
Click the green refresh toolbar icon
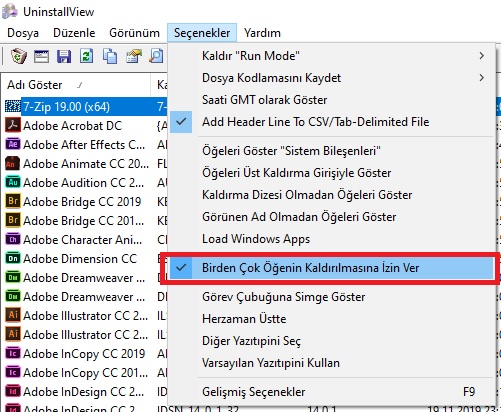pyautogui.click(x=87, y=56)
